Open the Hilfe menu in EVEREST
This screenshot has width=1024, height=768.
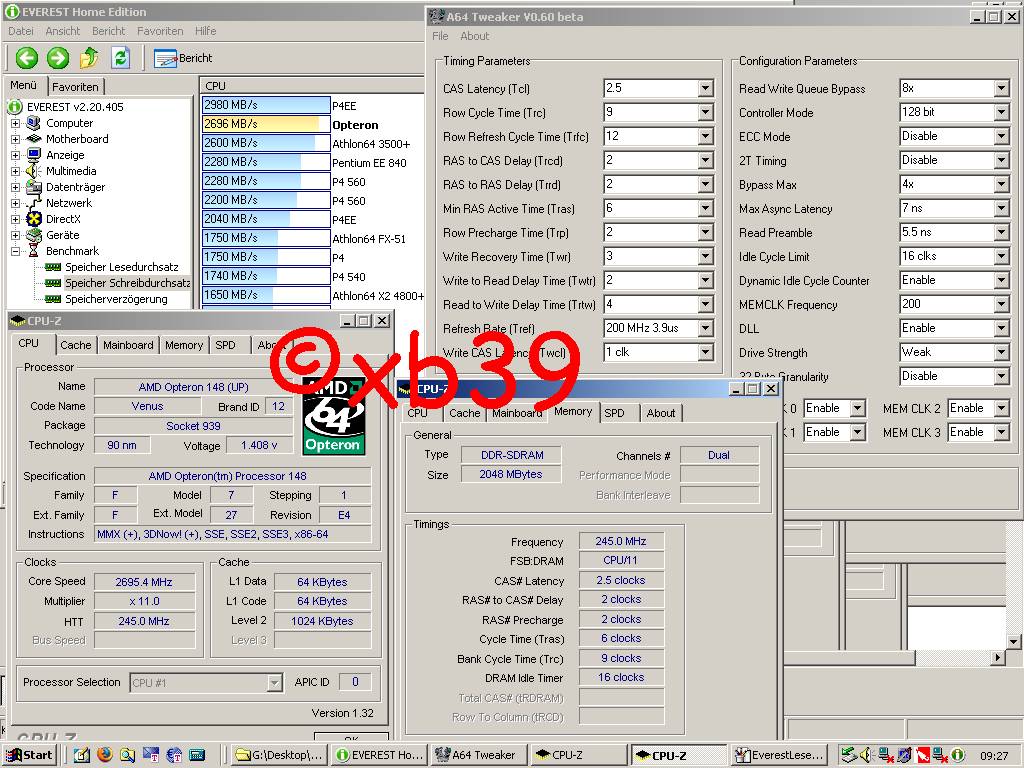coord(205,31)
